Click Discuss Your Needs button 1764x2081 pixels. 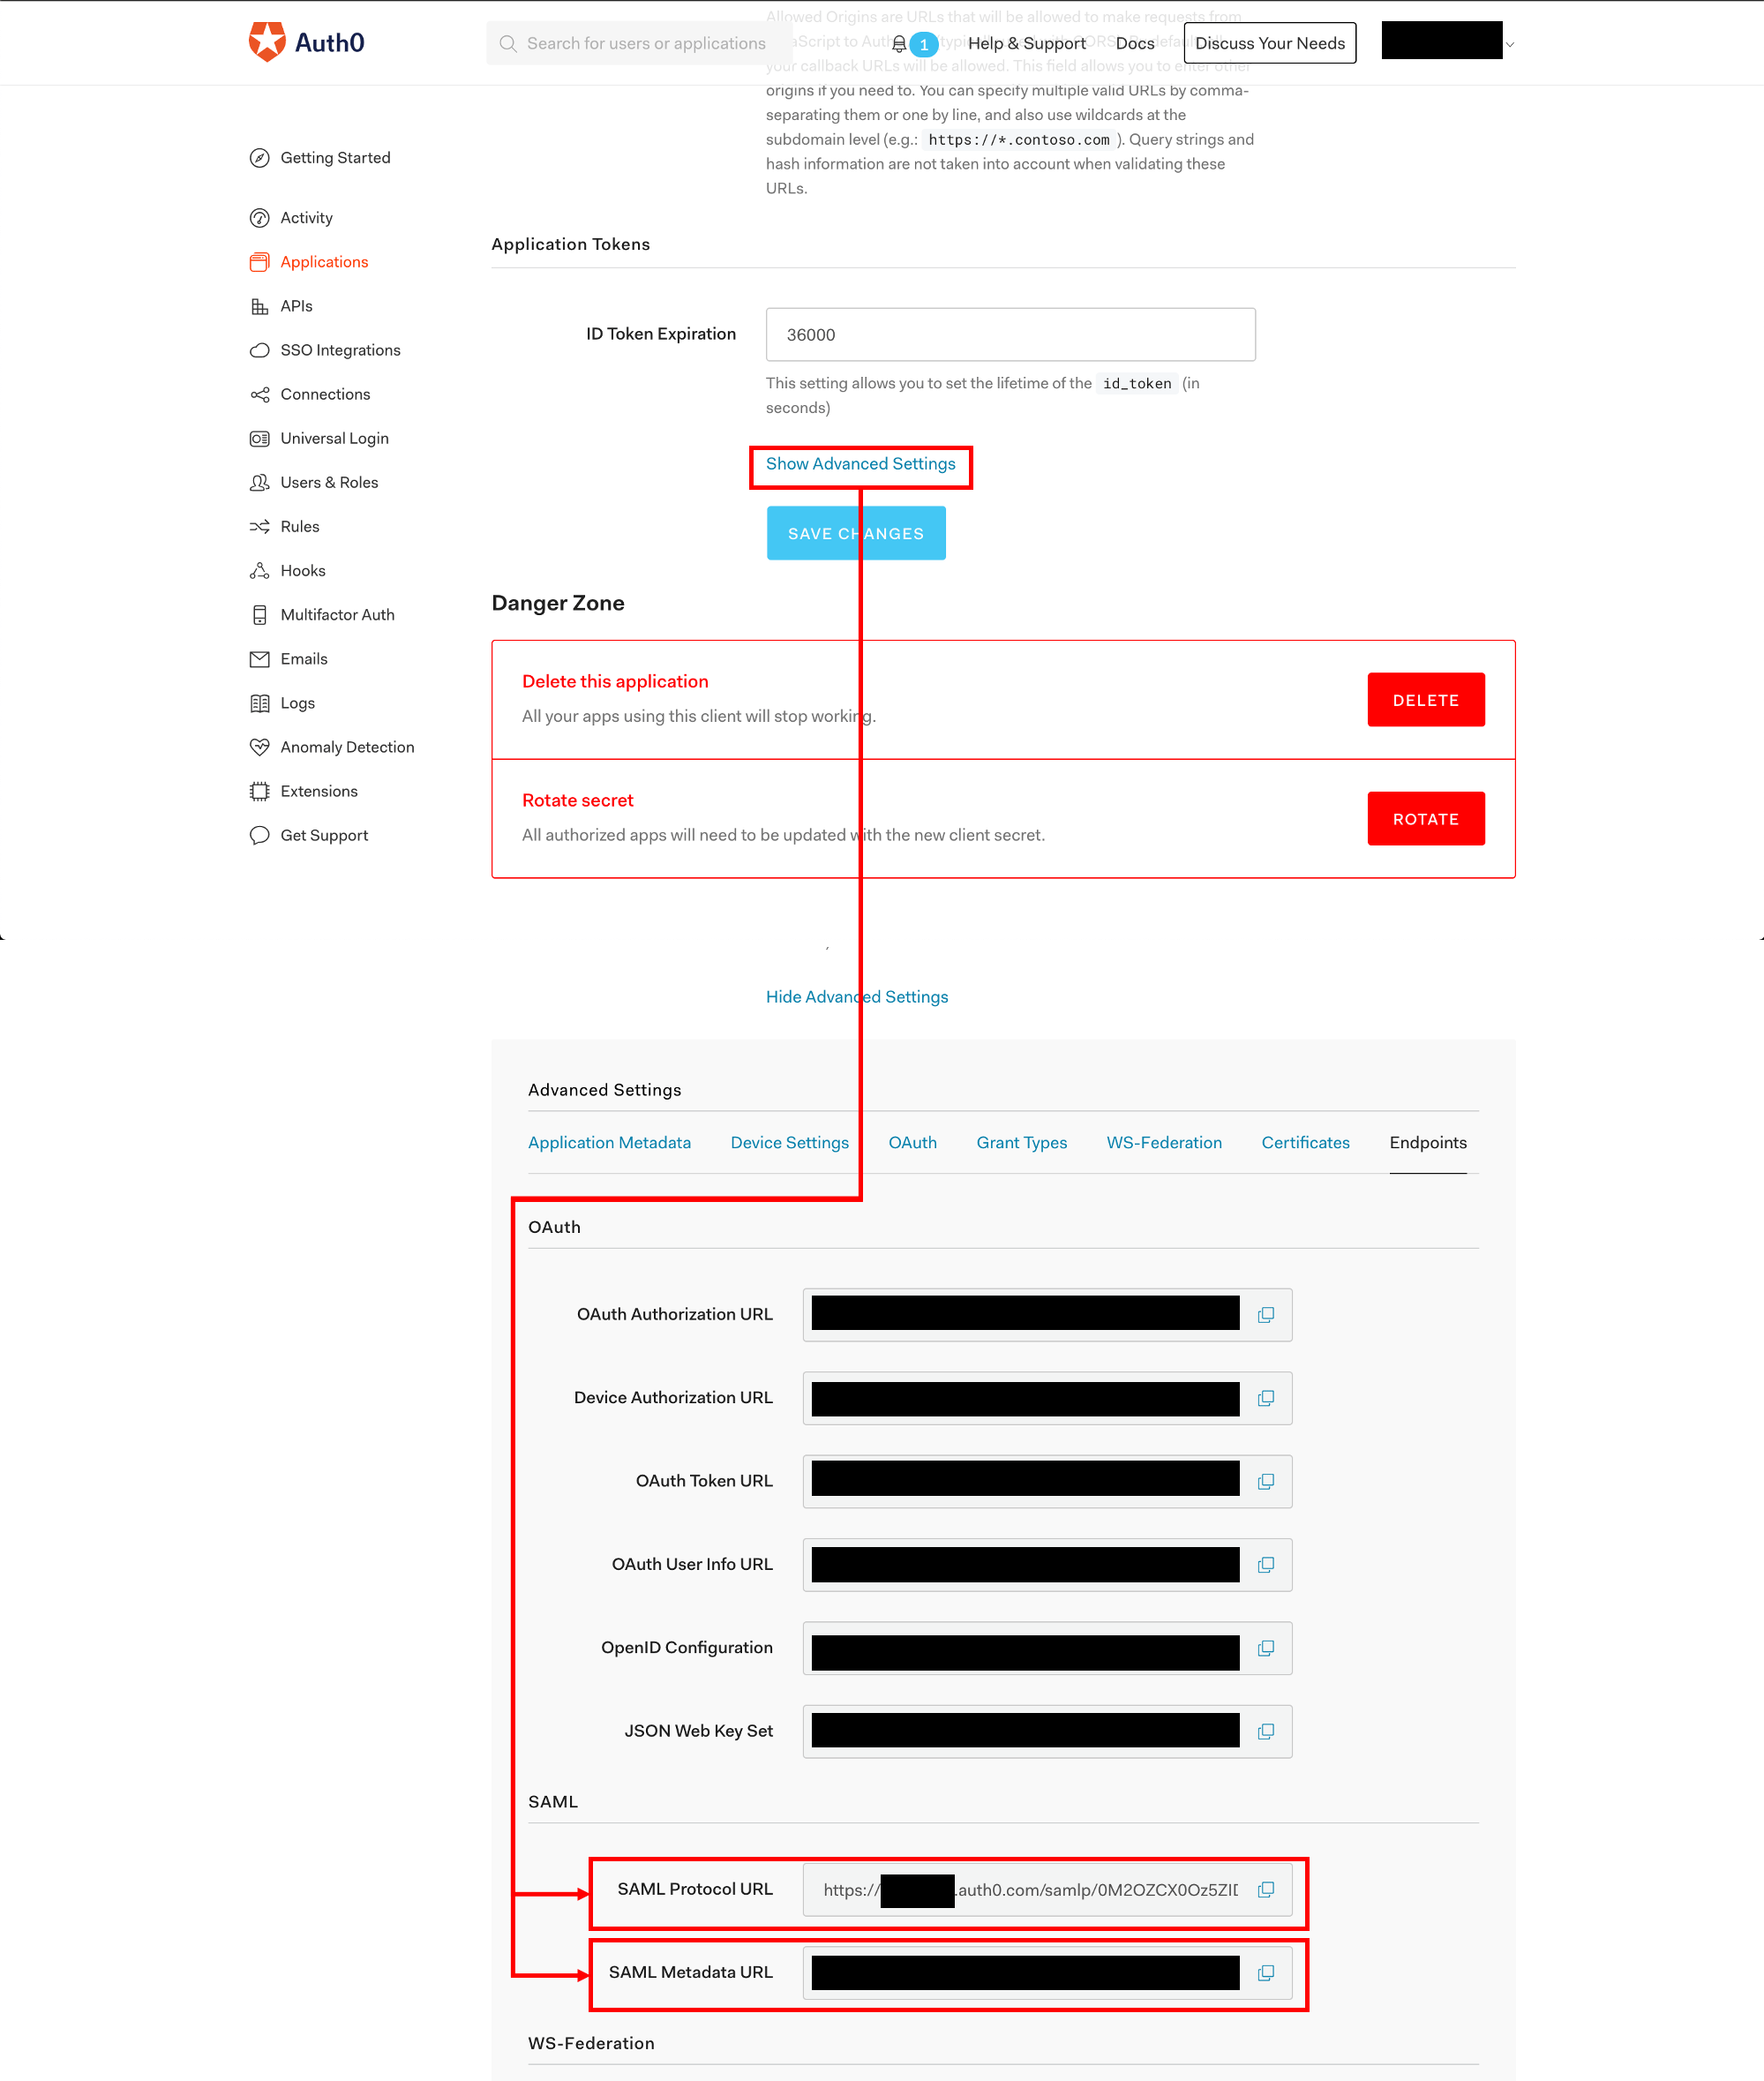1270,43
